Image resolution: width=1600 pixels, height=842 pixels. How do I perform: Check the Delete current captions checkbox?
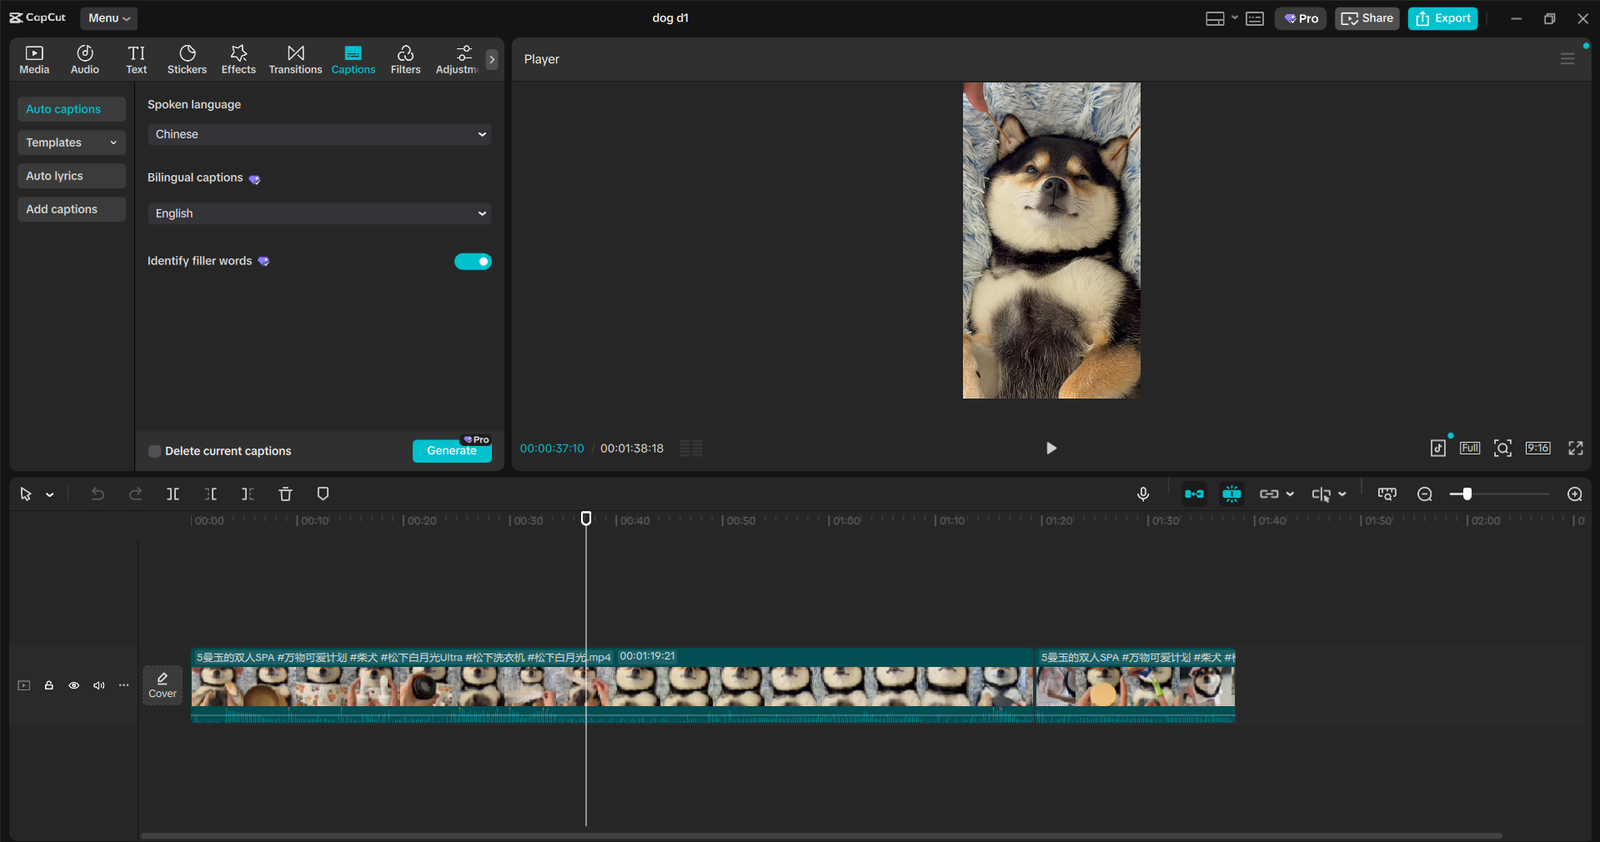coord(155,451)
